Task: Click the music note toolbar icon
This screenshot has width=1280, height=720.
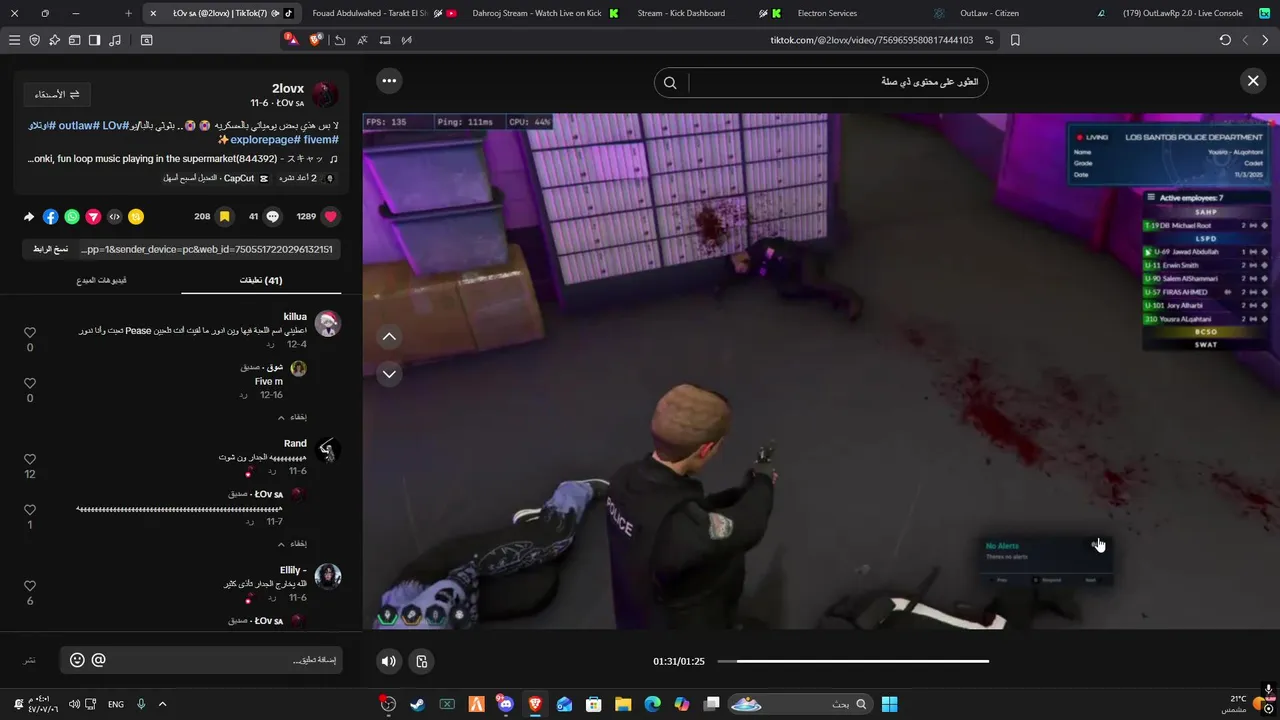Action: (115, 40)
